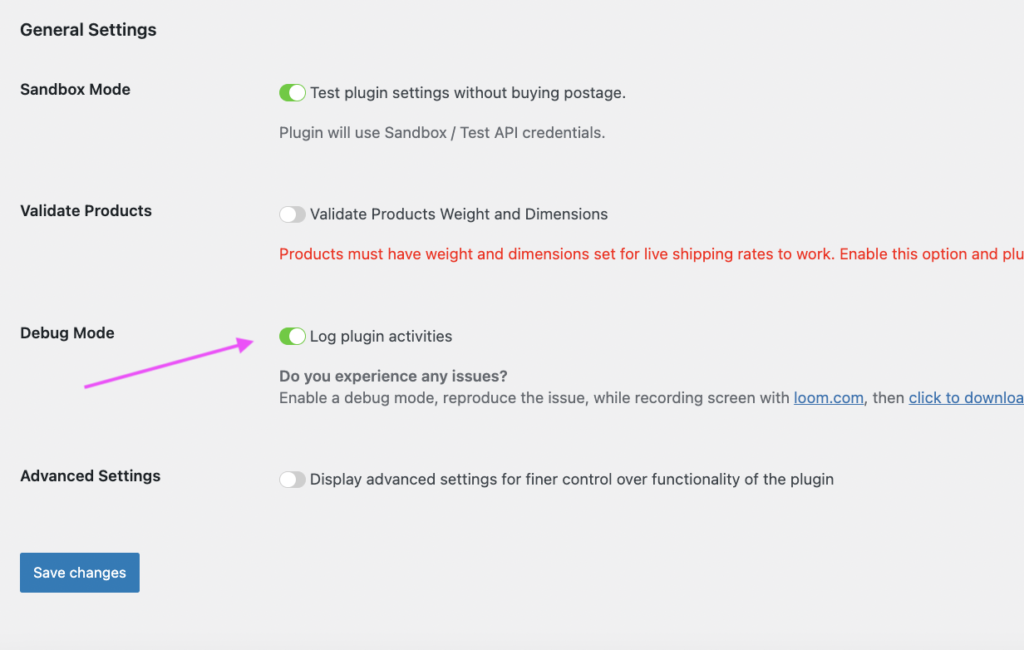The height and width of the screenshot is (650, 1024).
Task: Turn off the Debug Mode toggle
Action: [x=292, y=336]
